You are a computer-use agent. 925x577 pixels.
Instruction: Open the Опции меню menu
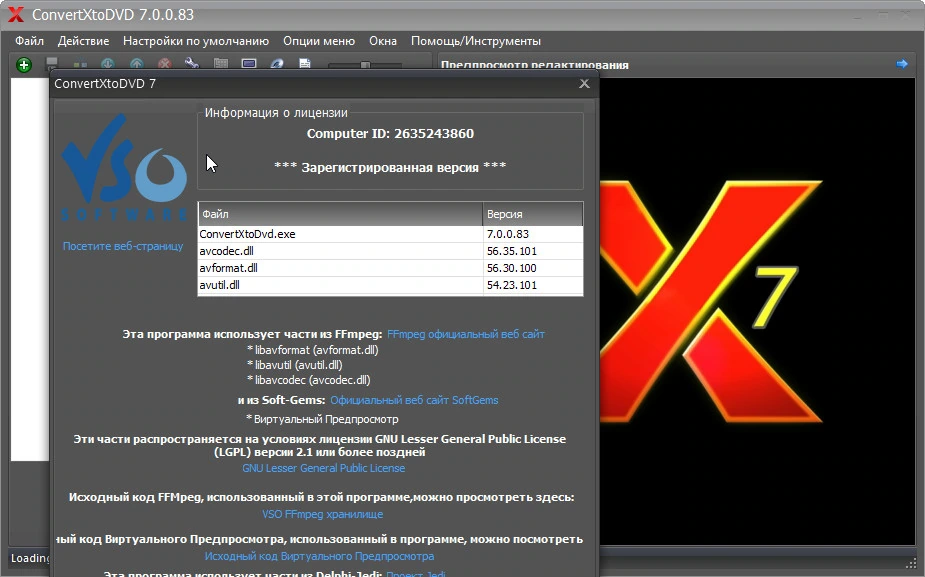tap(319, 41)
